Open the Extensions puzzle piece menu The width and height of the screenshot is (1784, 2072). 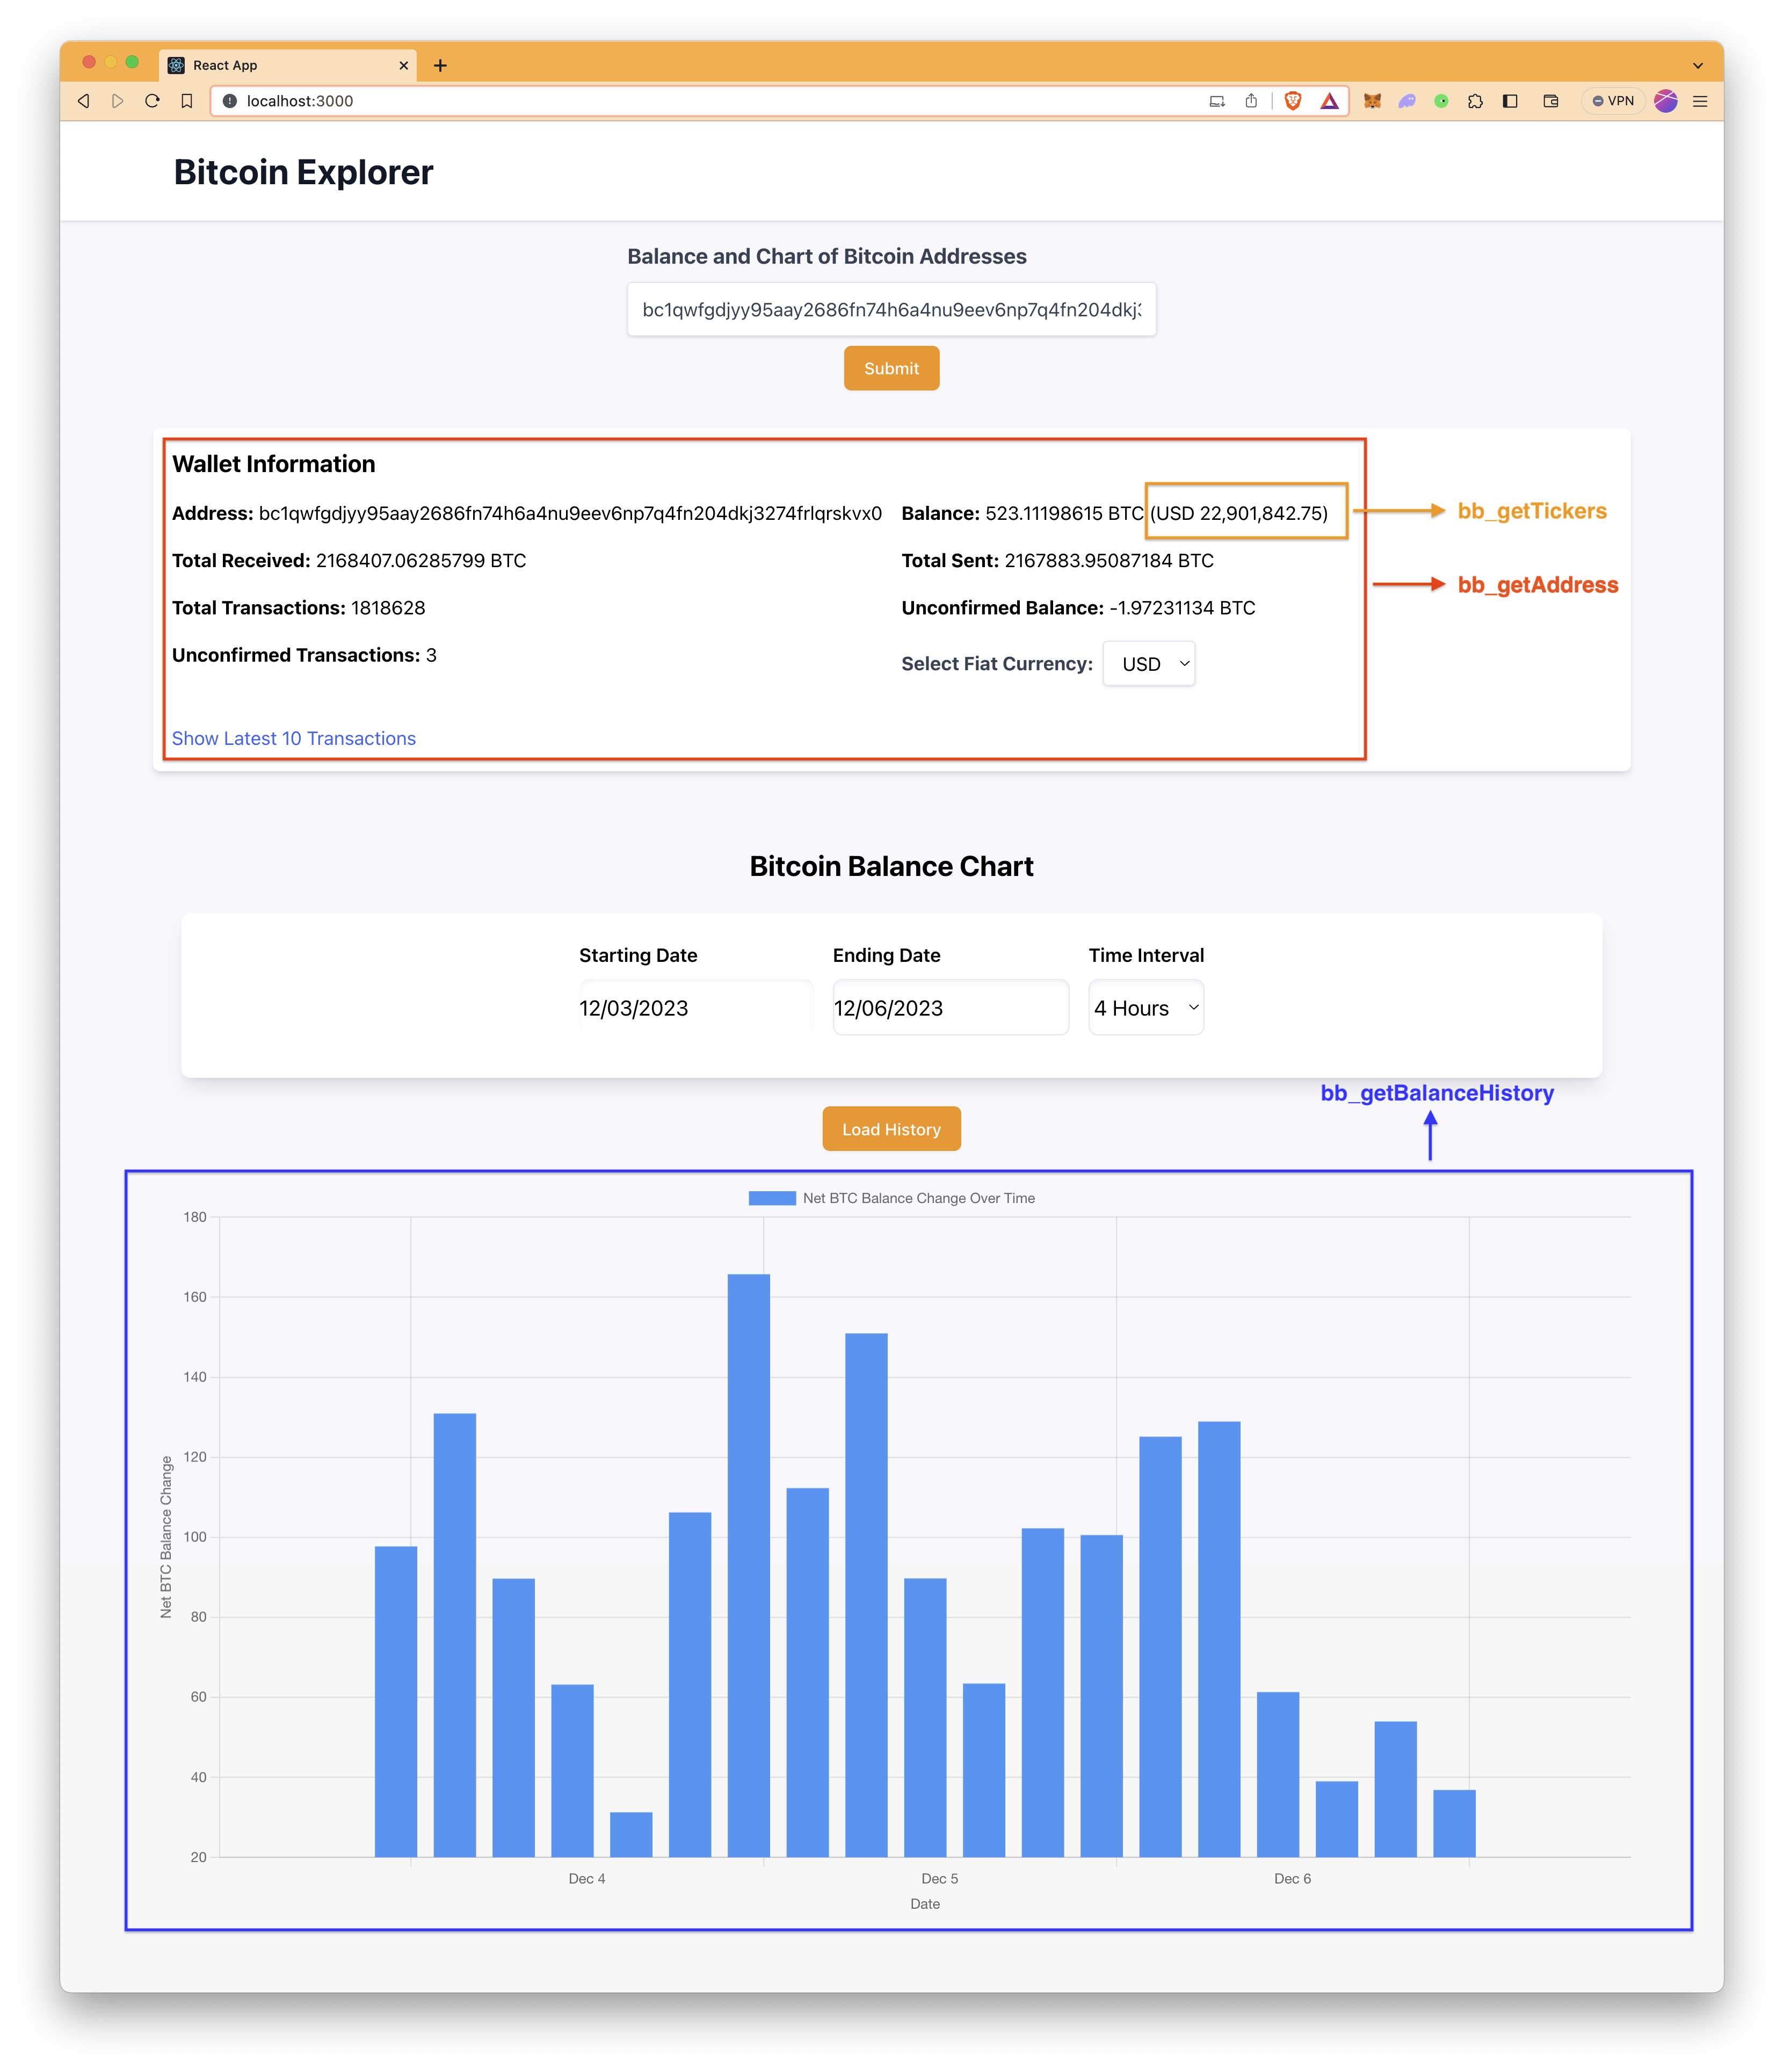coord(1475,101)
